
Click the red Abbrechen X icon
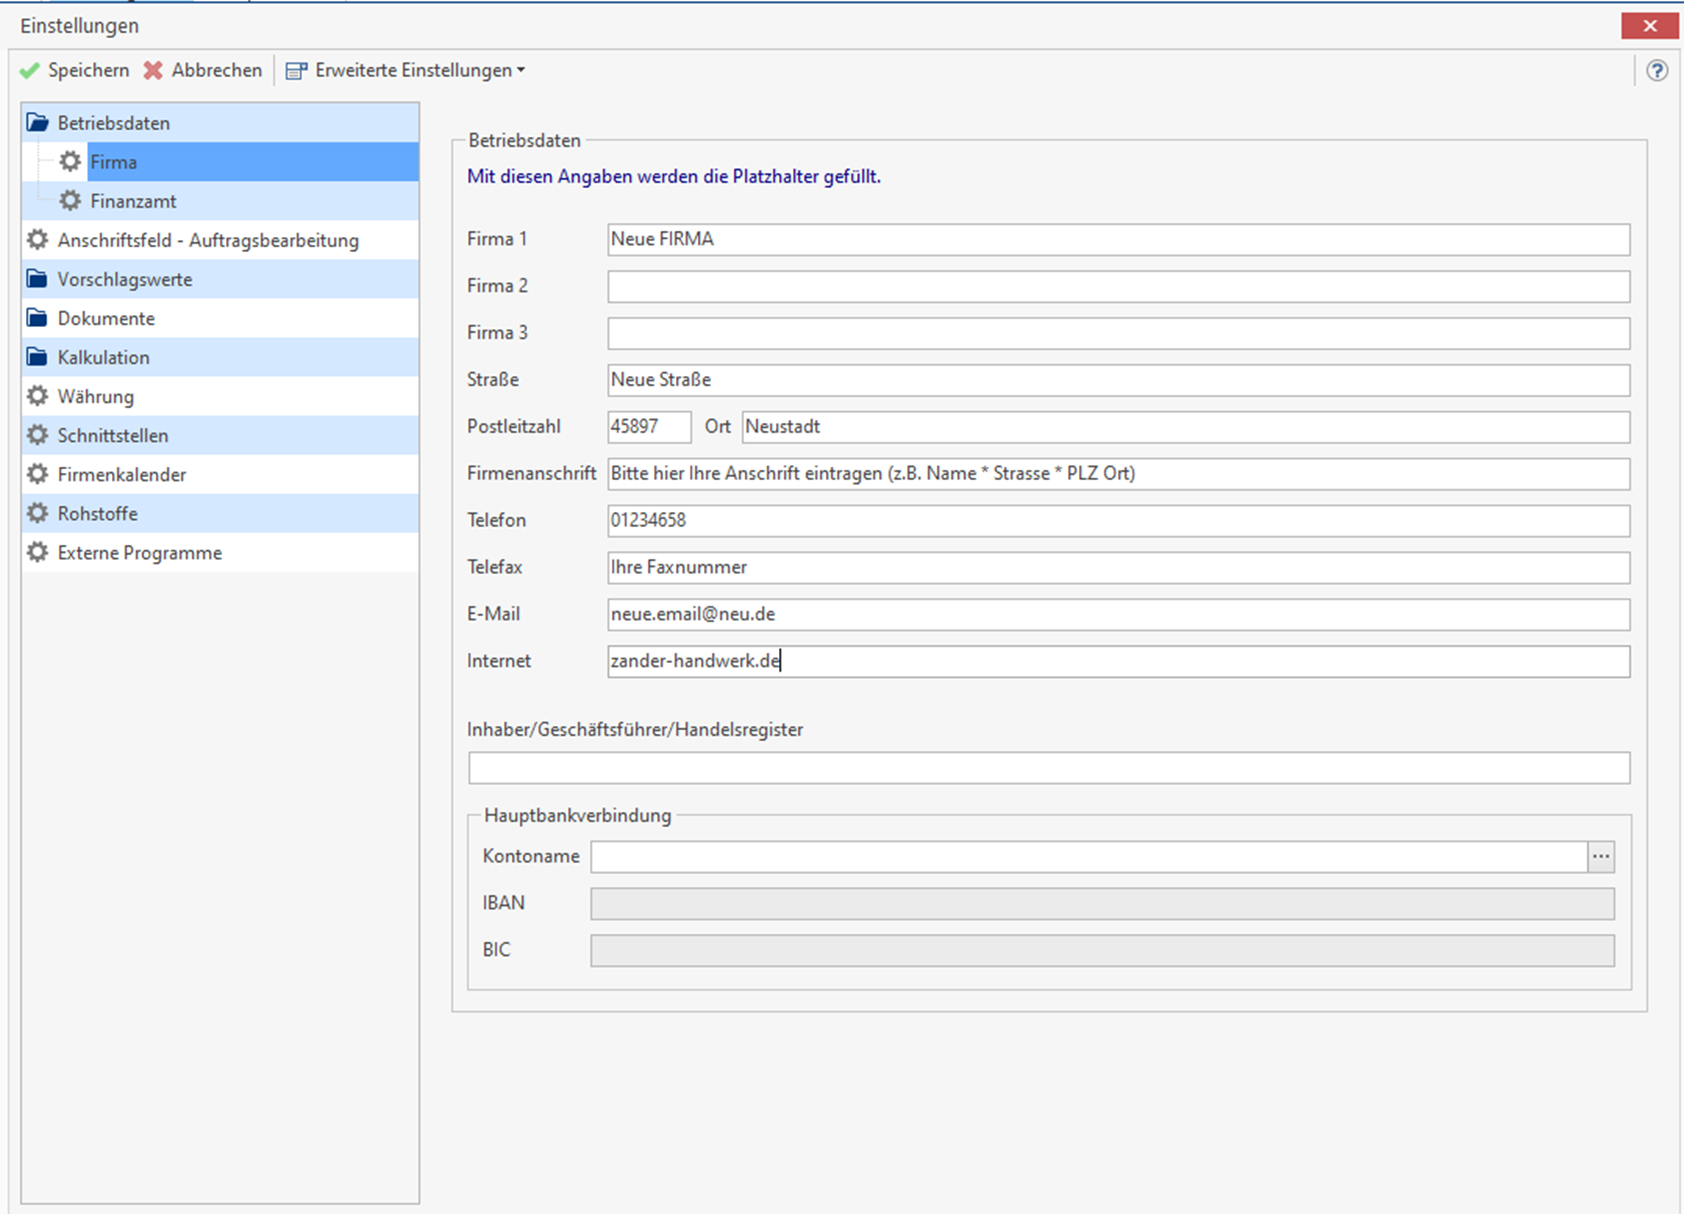[x=153, y=71]
